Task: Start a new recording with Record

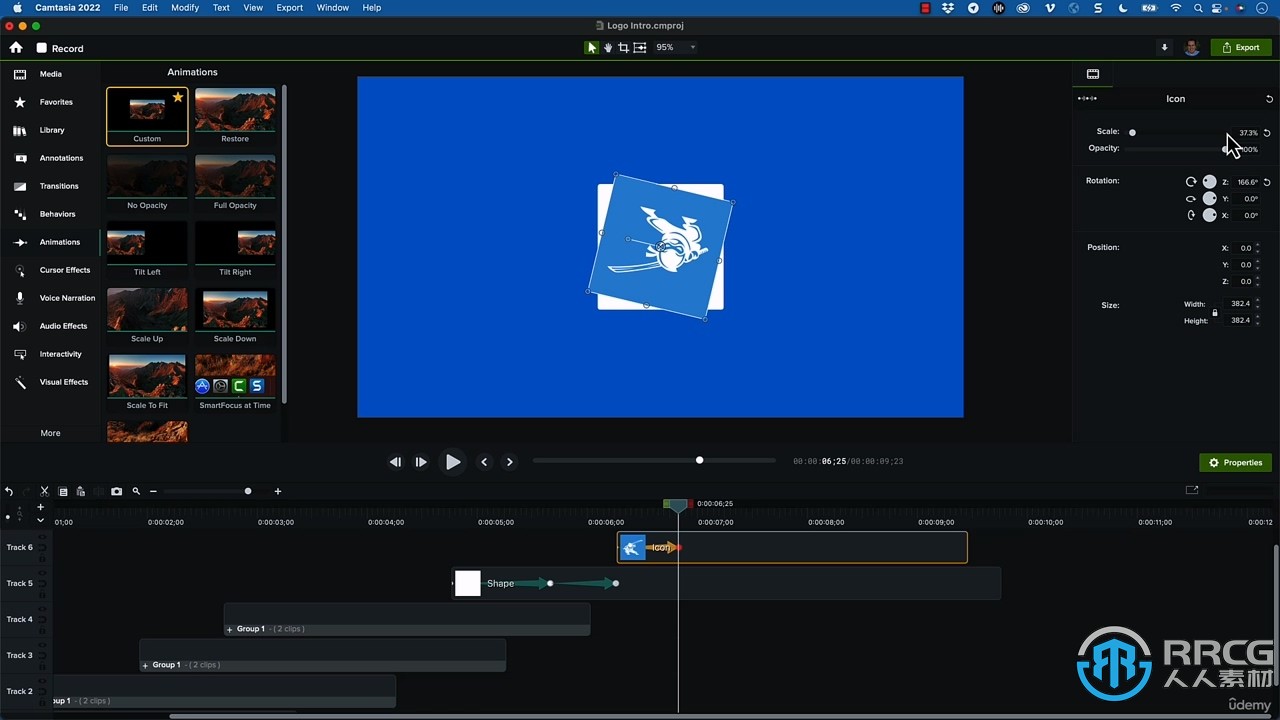Action: (x=60, y=48)
